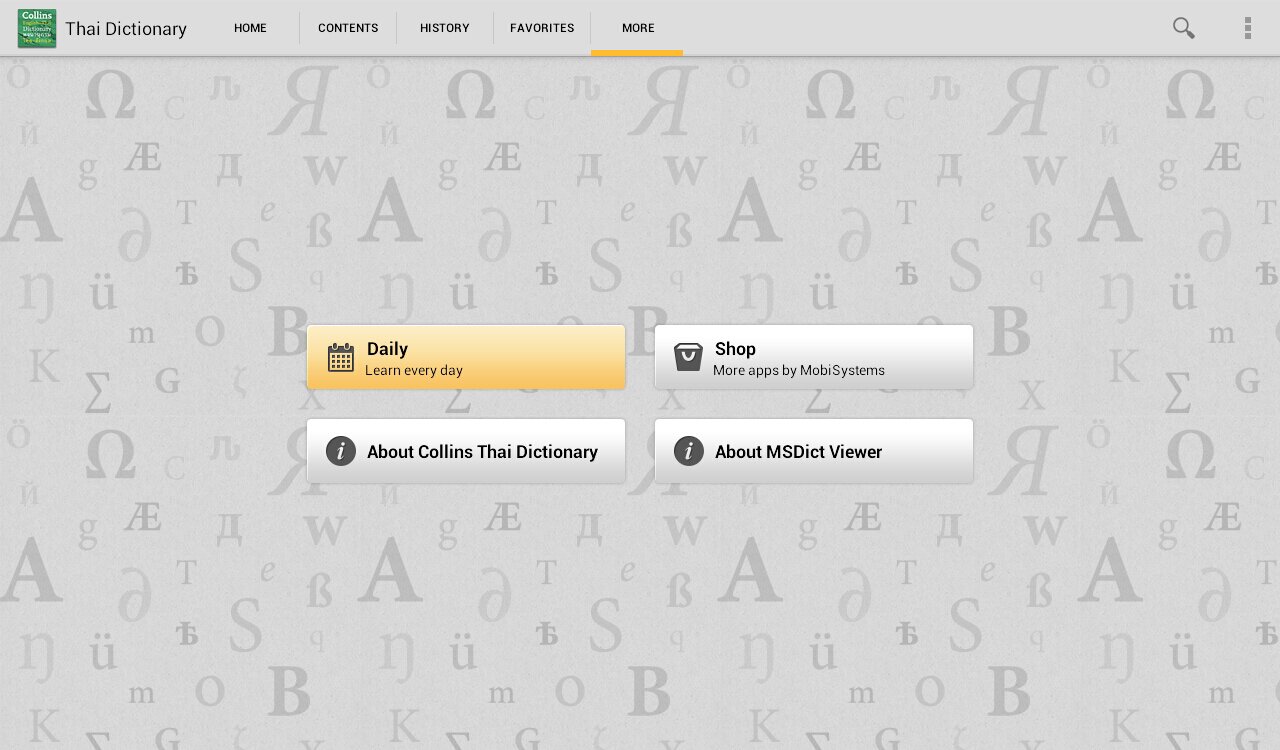Click the Shop title text
The image size is (1280, 750).
point(735,349)
